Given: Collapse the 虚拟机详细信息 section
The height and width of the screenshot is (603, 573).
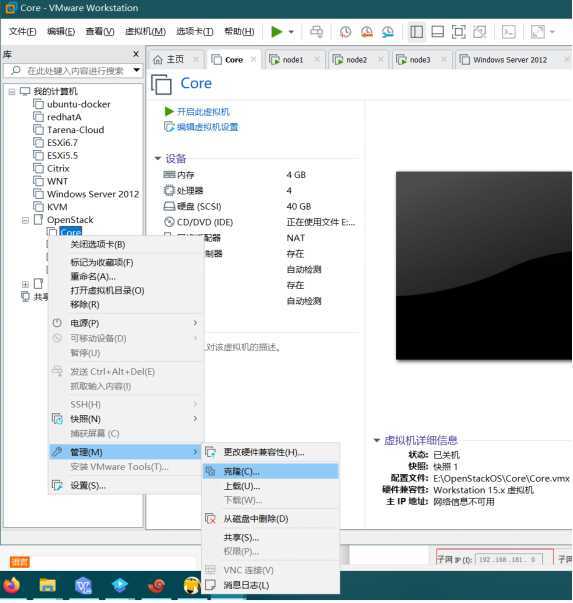Looking at the screenshot, I should pos(377,440).
